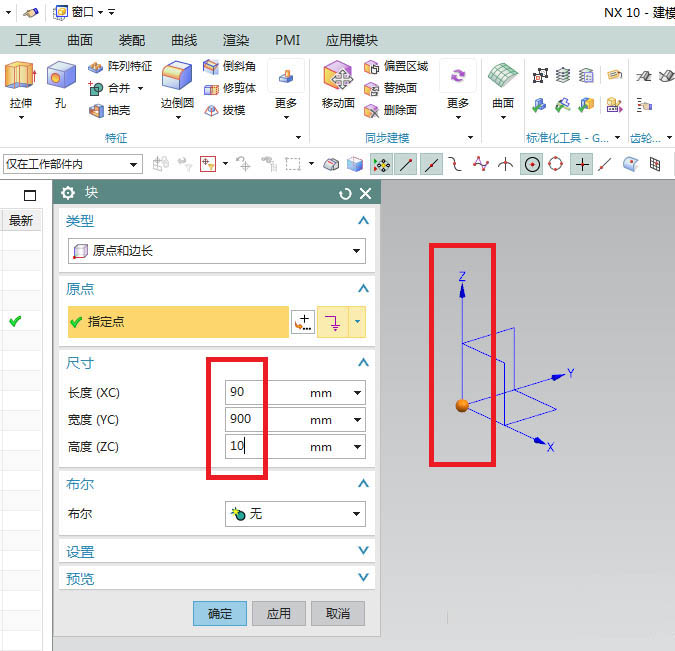Open the selection scope dropdown 仅在工作部件内

[x=73, y=164]
